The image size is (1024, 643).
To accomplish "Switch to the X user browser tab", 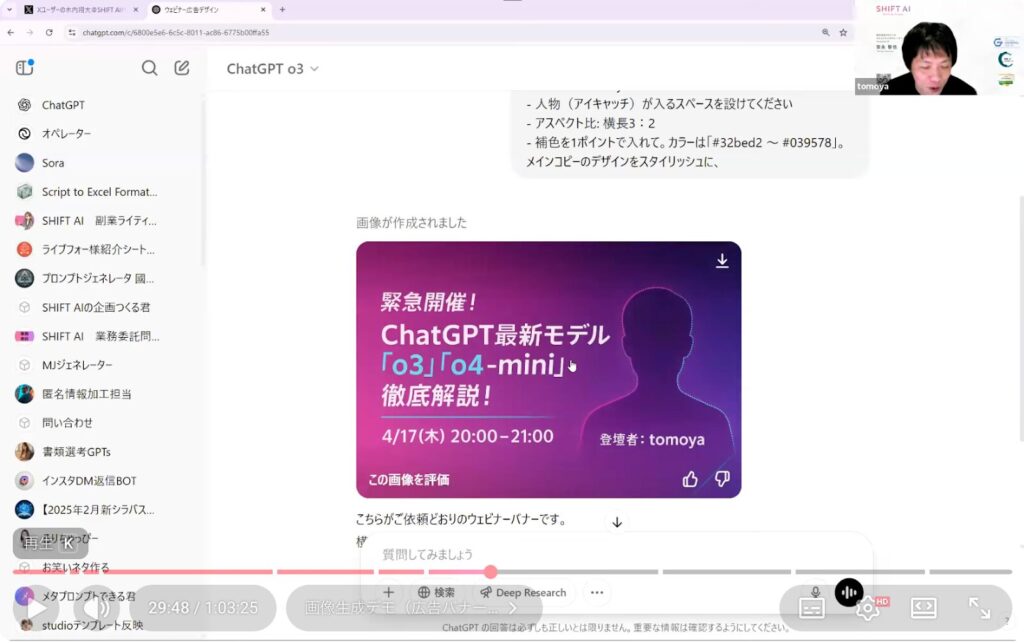I will click(x=74, y=9).
